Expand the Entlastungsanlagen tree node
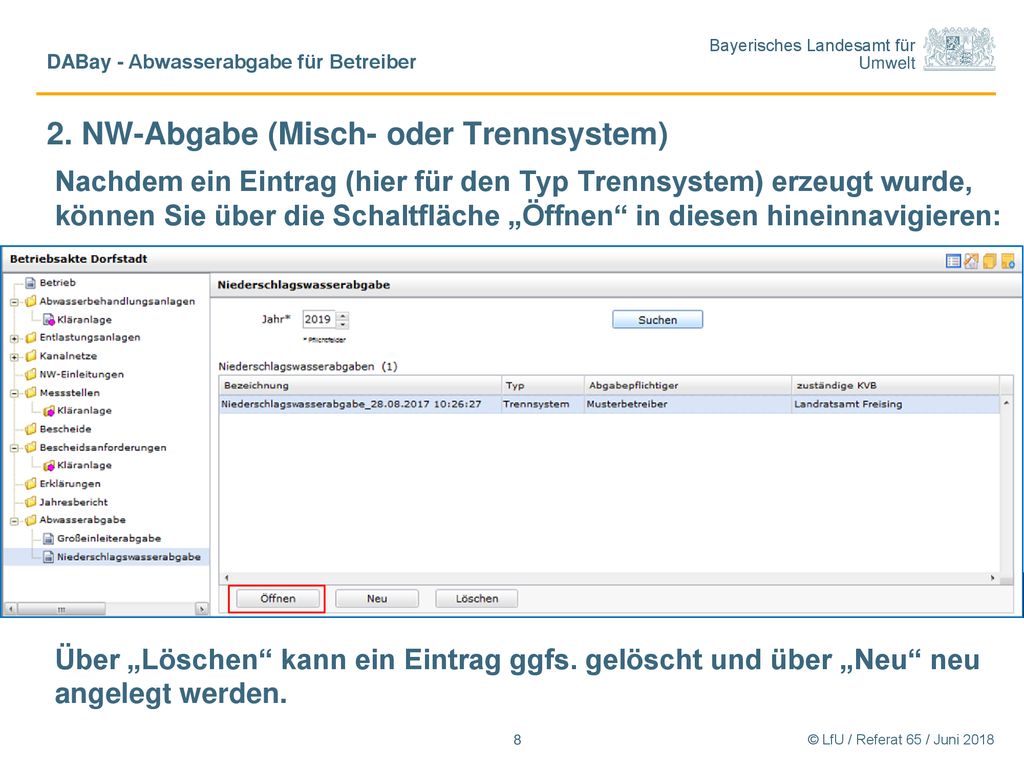1024x768 pixels. click(x=14, y=338)
